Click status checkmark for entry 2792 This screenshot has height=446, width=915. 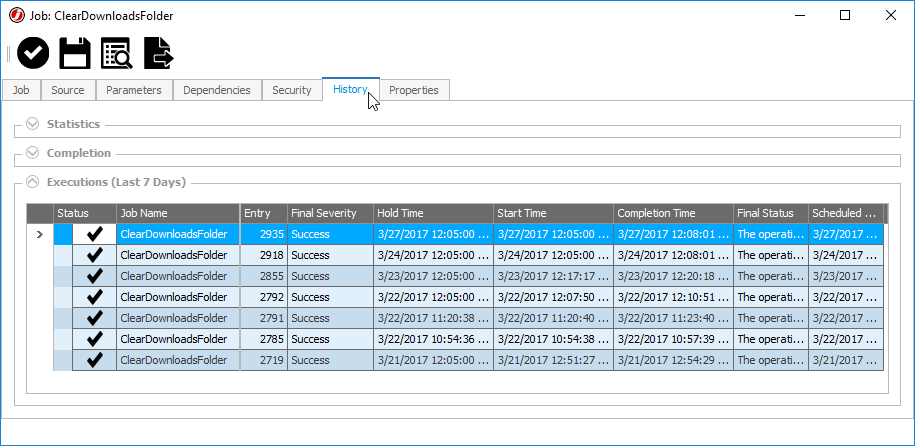click(x=94, y=297)
